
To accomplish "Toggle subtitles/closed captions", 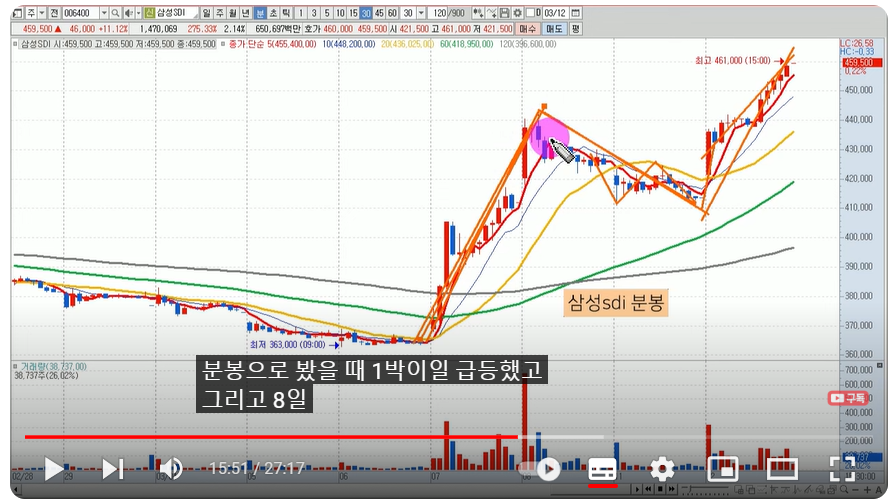I will (x=602, y=469).
